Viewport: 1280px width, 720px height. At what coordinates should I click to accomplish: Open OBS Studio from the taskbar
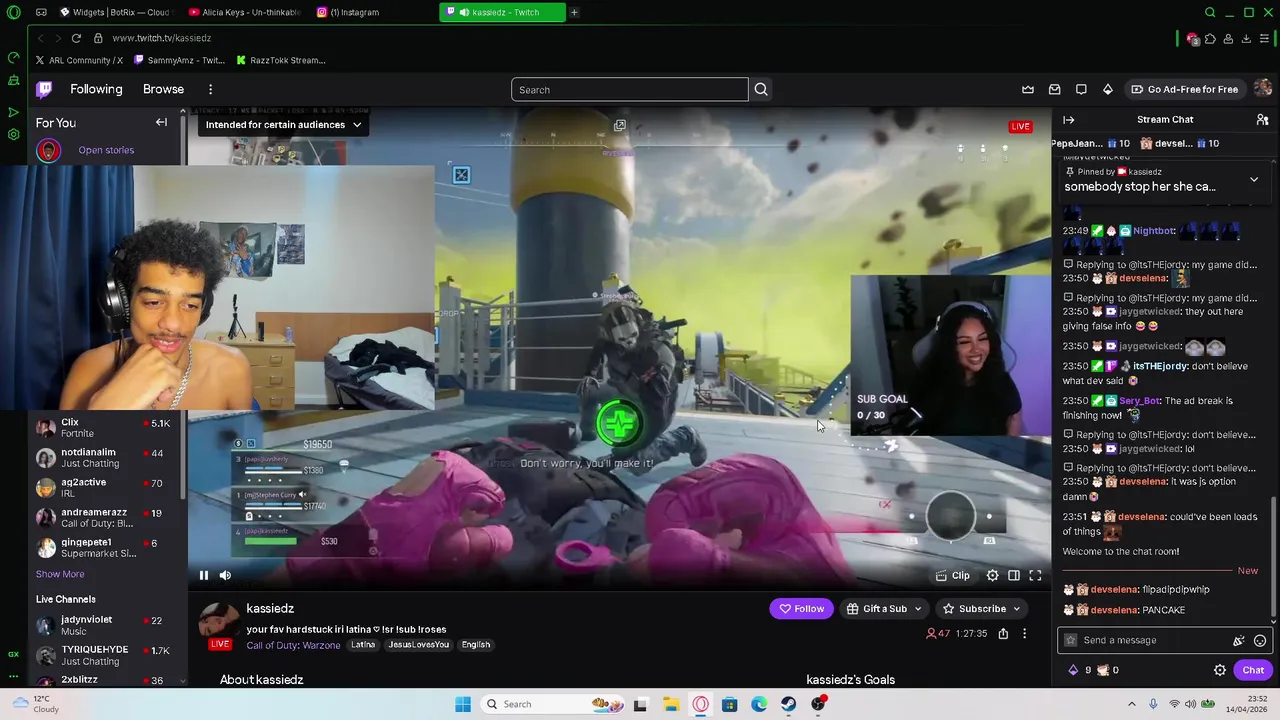(819, 704)
